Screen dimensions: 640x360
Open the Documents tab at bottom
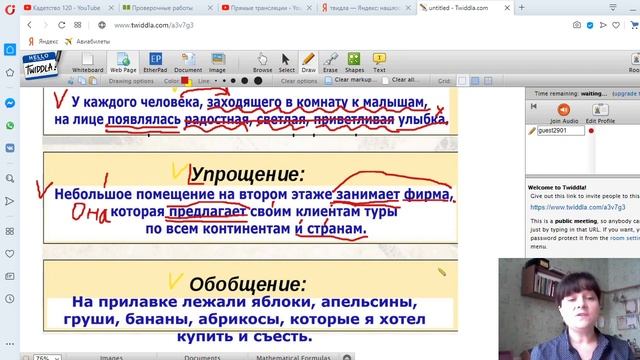click(x=202, y=357)
